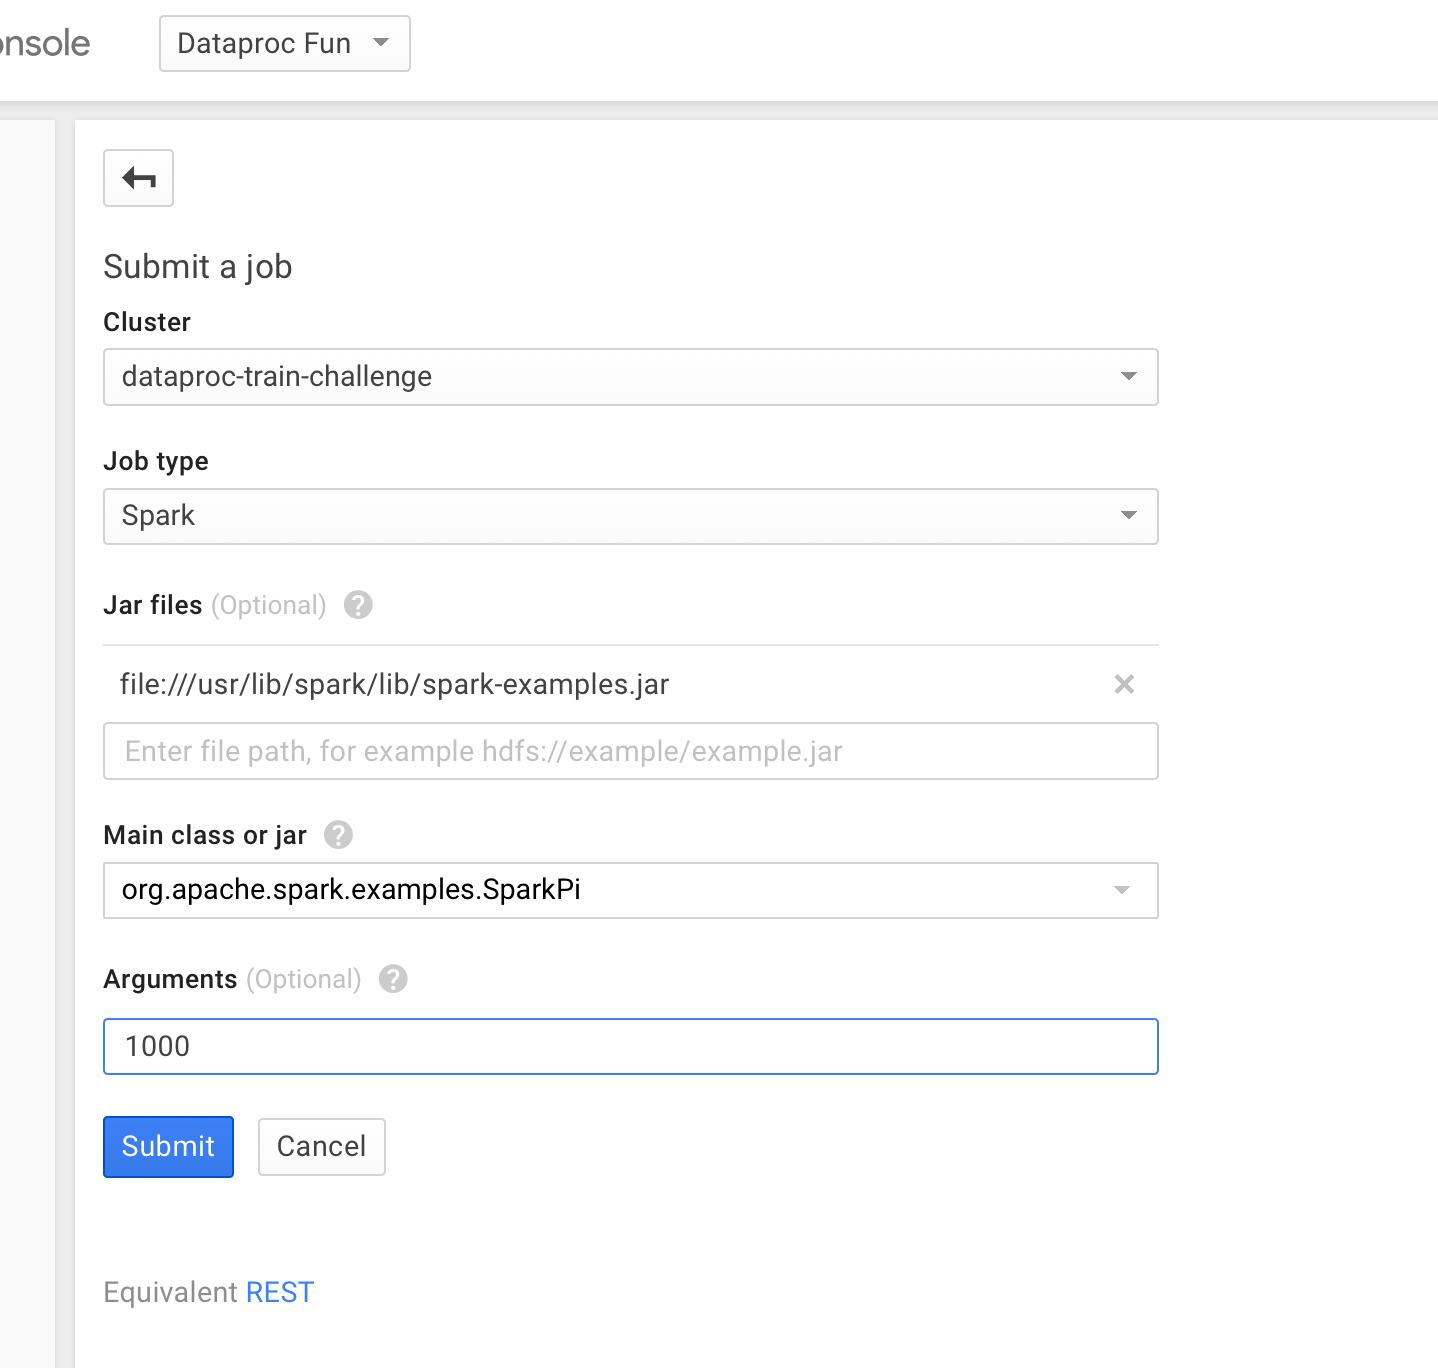This screenshot has width=1438, height=1368.
Task: Expand the Cluster dropdown
Action: point(630,377)
